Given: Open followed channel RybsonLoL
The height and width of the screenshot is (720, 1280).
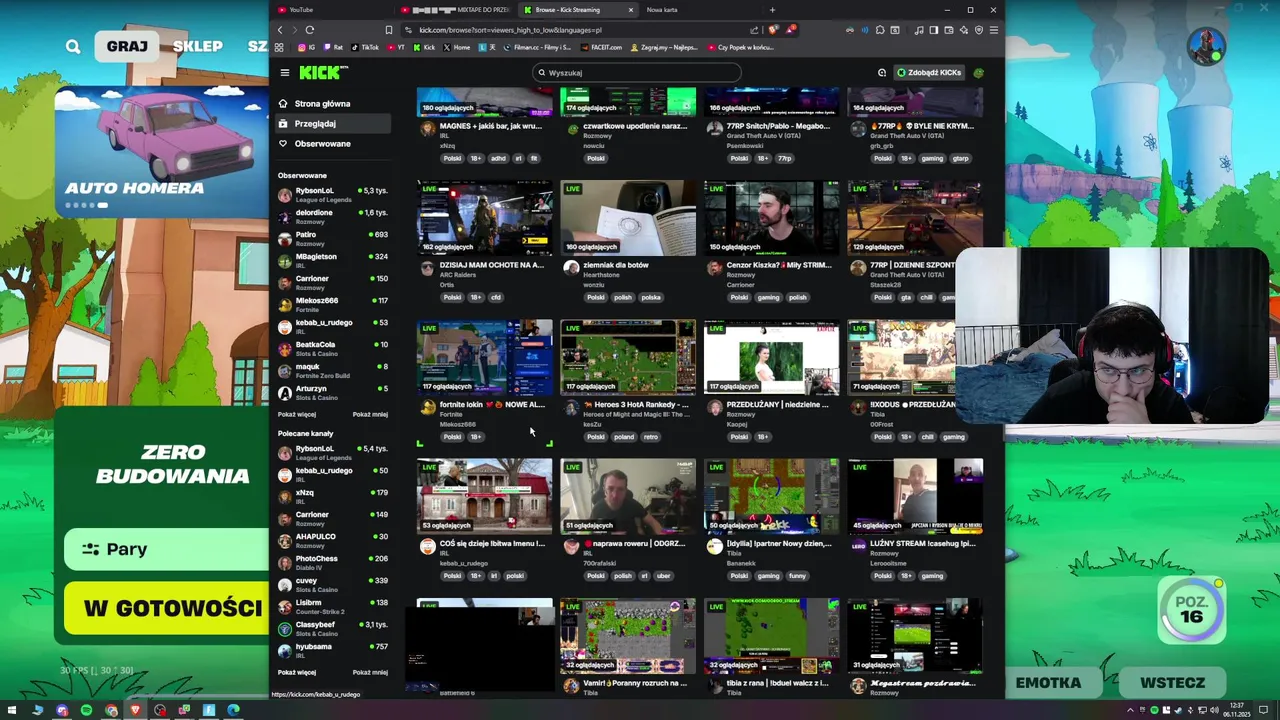Looking at the screenshot, I should (x=333, y=194).
